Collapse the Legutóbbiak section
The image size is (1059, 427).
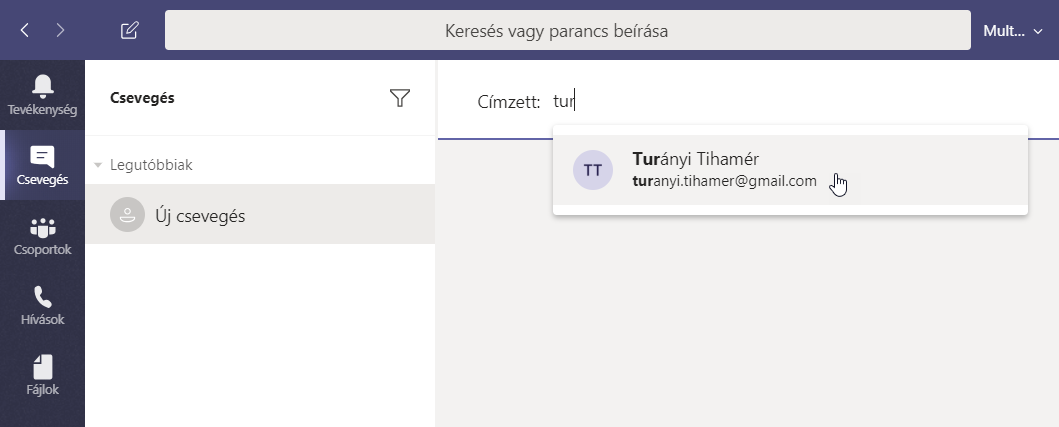coord(98,165)
